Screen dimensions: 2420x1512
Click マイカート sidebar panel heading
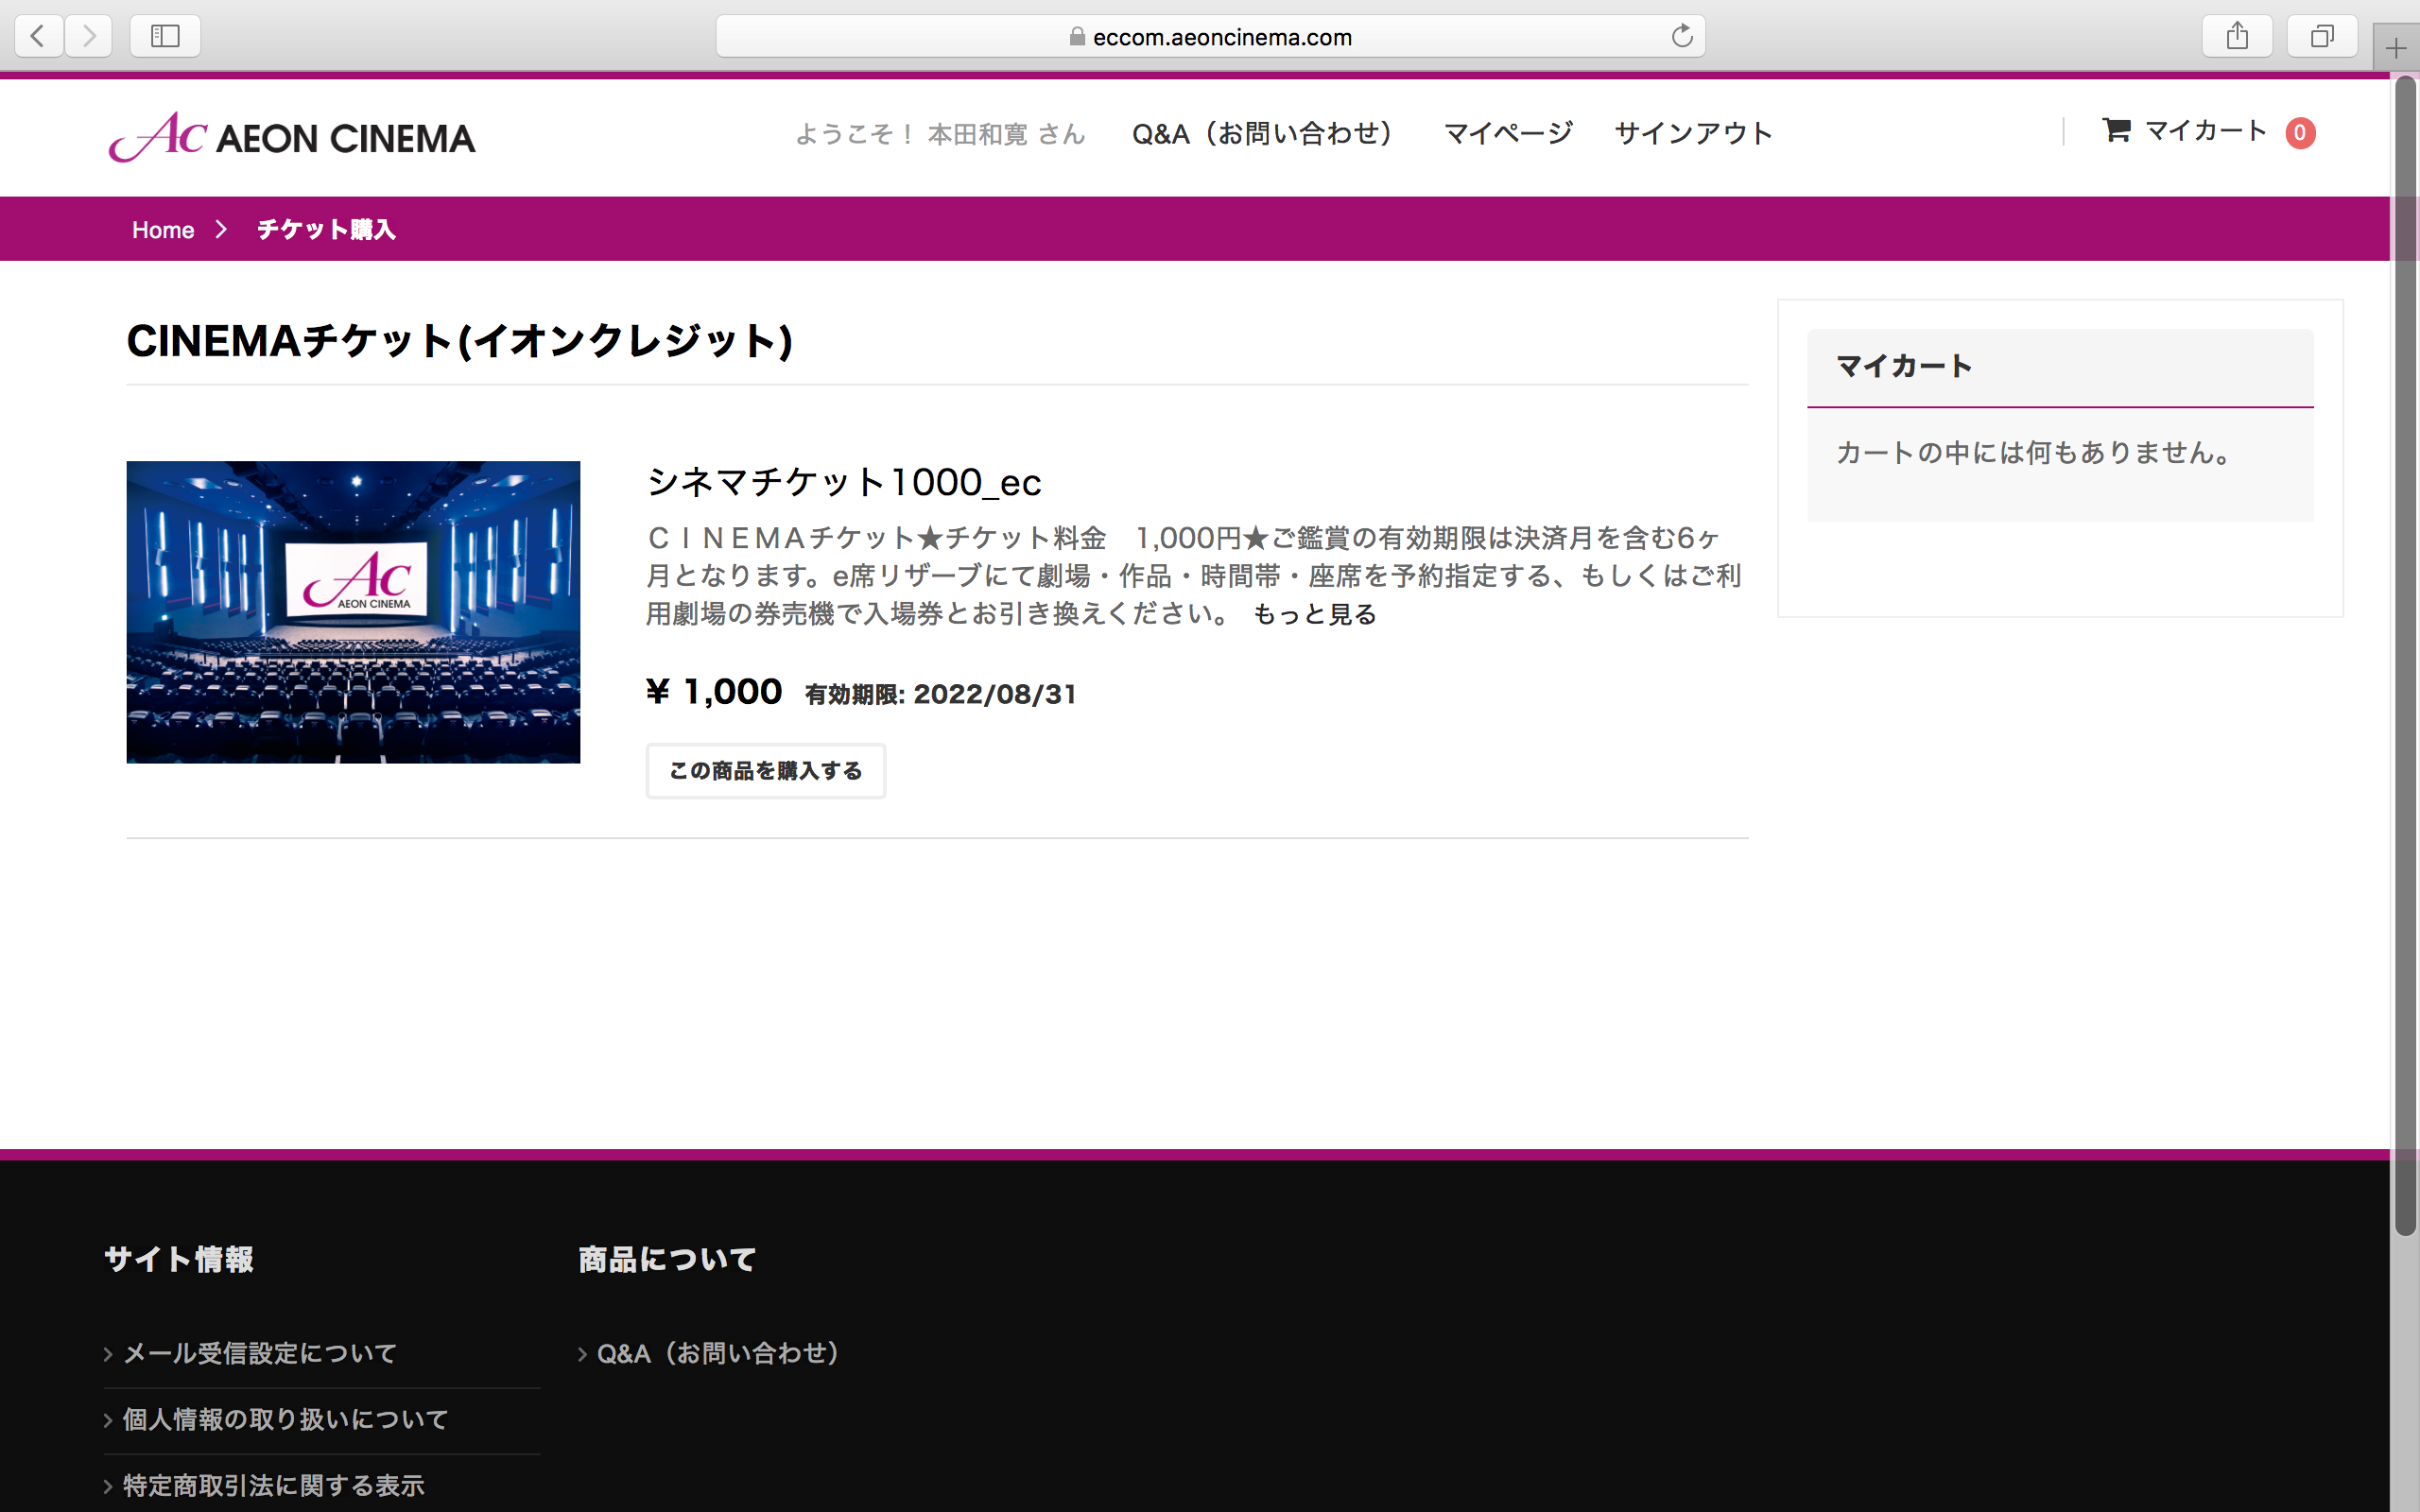click(x=1904, y=366)
